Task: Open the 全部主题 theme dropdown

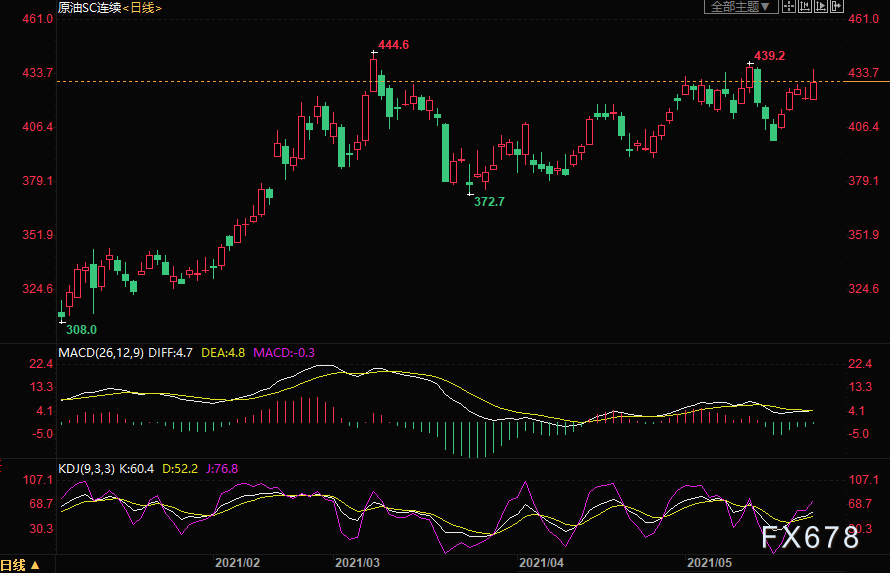Action: 741,7
